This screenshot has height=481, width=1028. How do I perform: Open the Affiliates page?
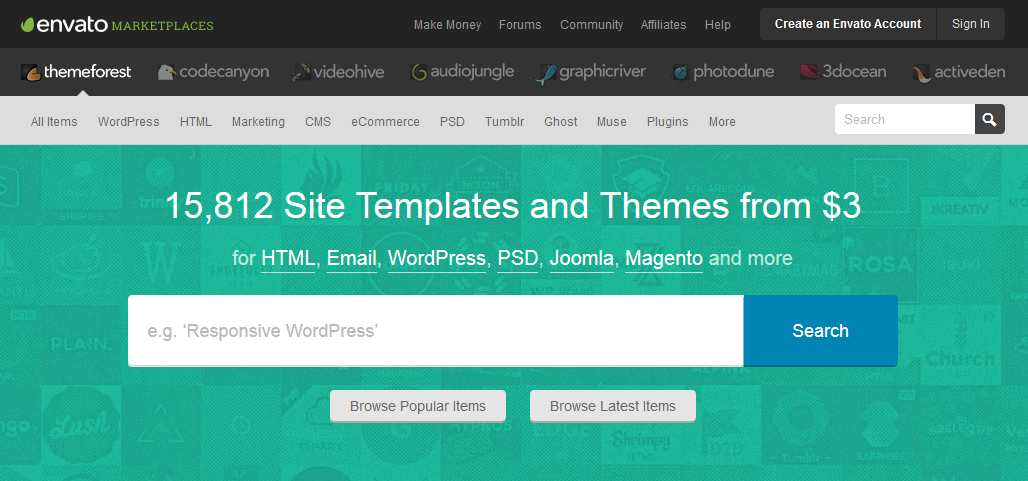[663, 25]
